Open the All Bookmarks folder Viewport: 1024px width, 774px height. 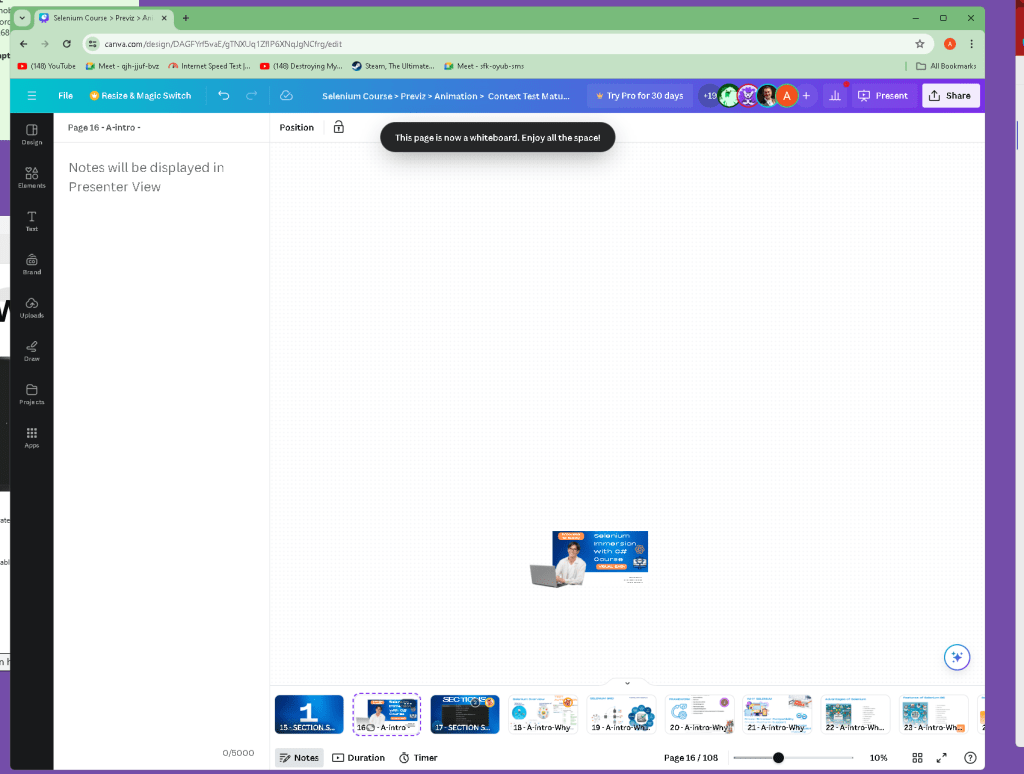point(946,66)
